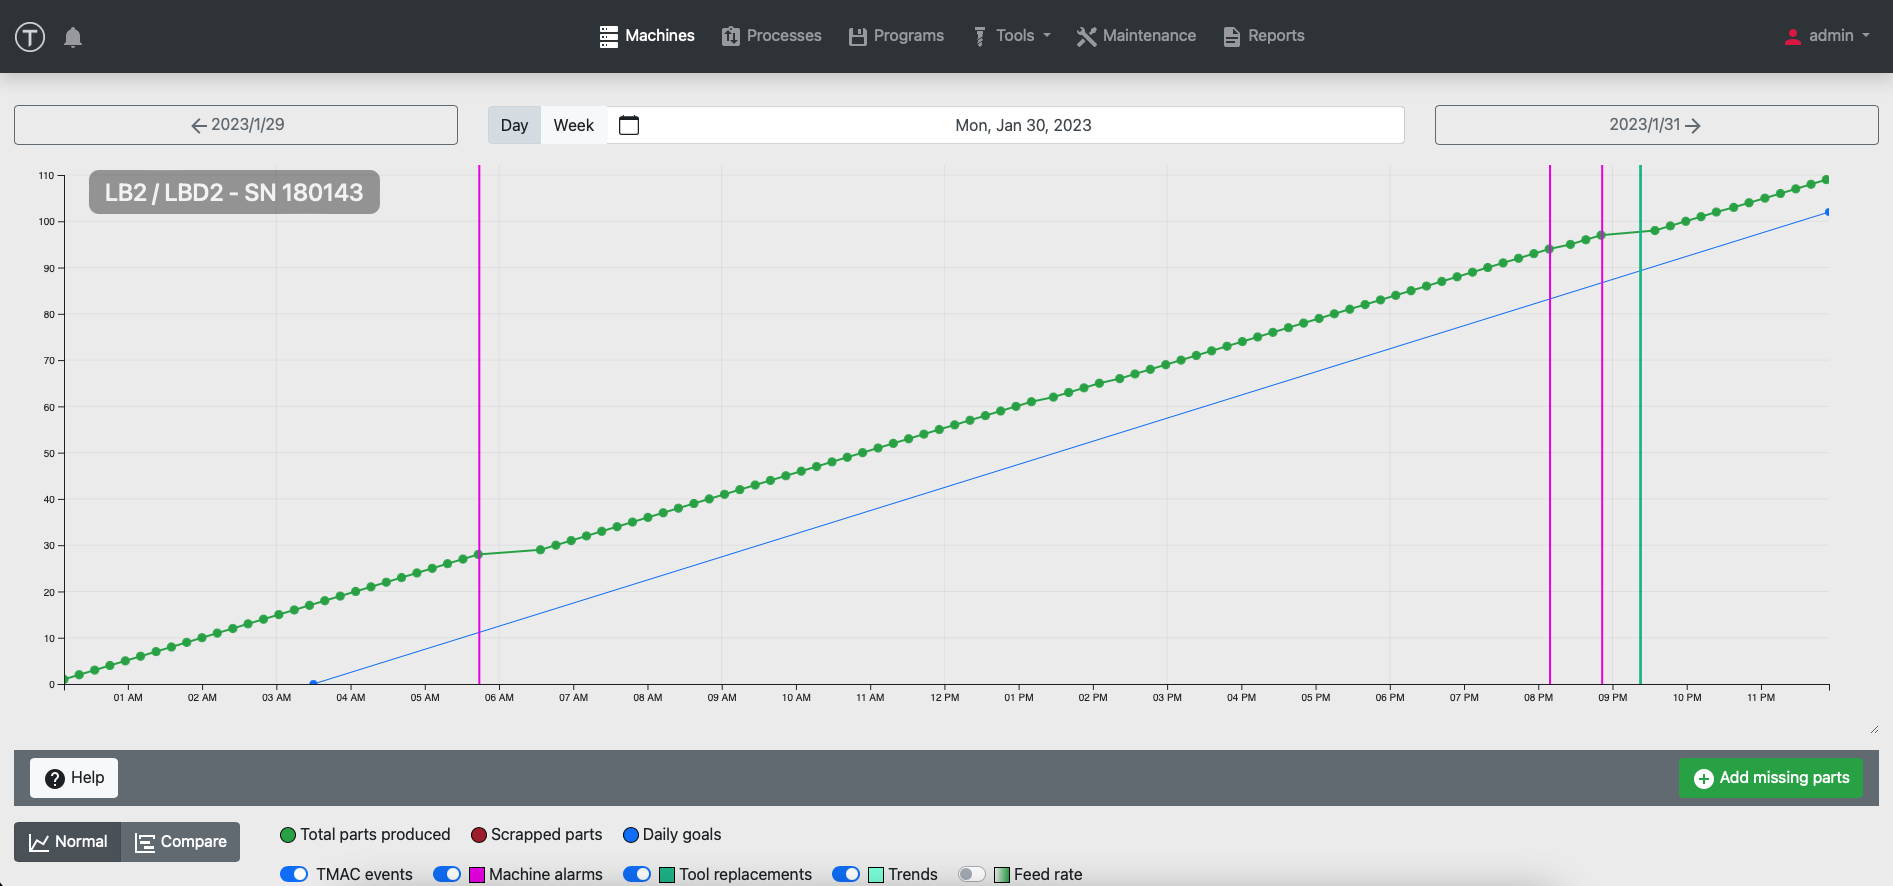Open notifications bell icon
1893x886 pixels.
pyautogui.click(x=73, y=37)
